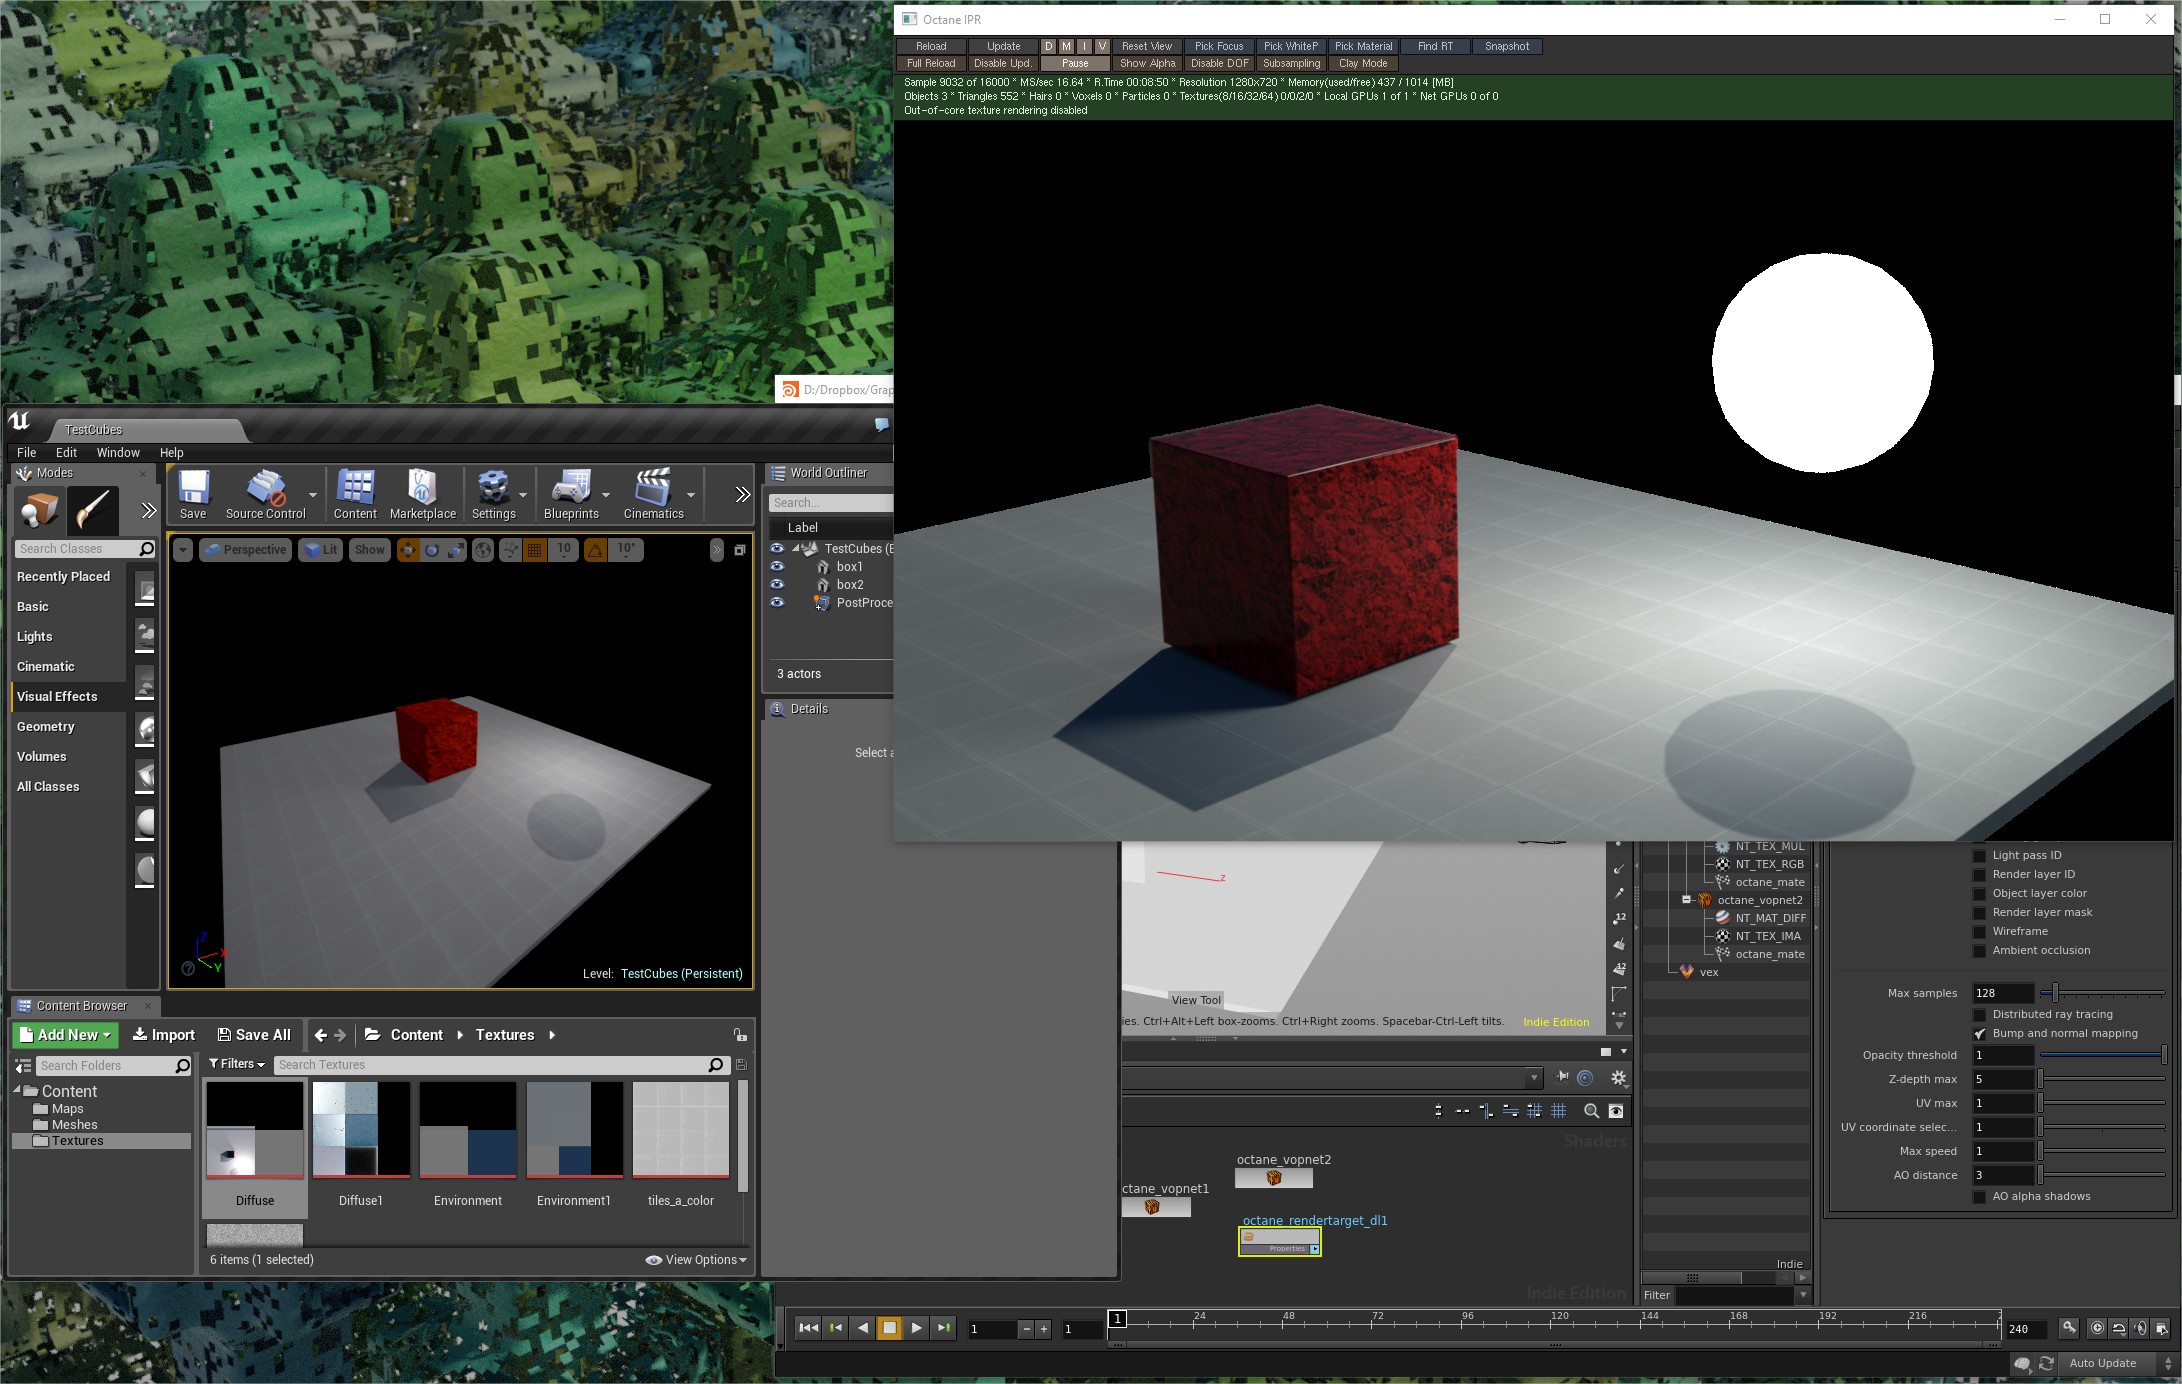Click the Source Control icon
This screenshot has width=2182, height=1384.
point(265,489)
